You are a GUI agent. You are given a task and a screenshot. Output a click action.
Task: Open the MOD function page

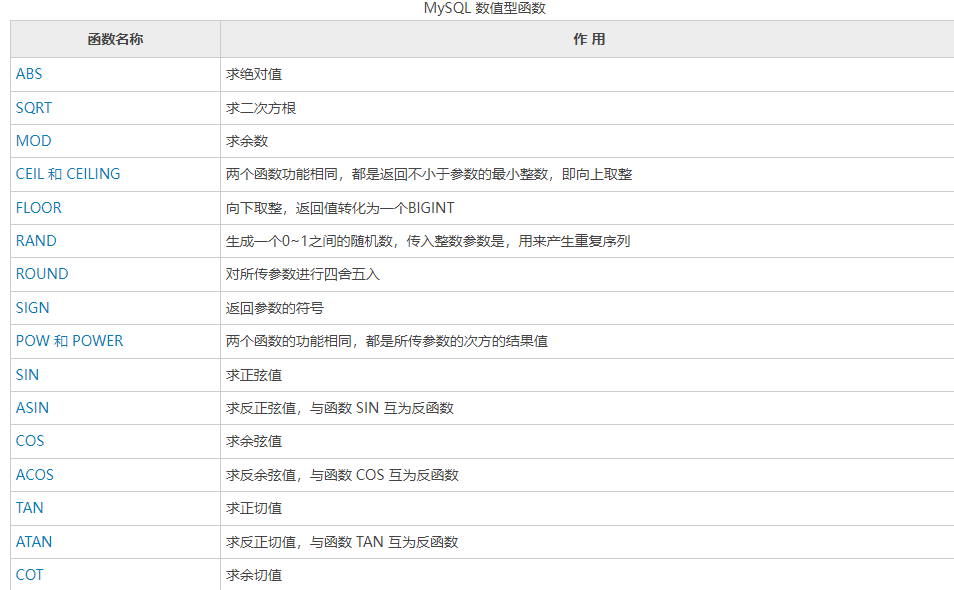click(x=33, y=141)
